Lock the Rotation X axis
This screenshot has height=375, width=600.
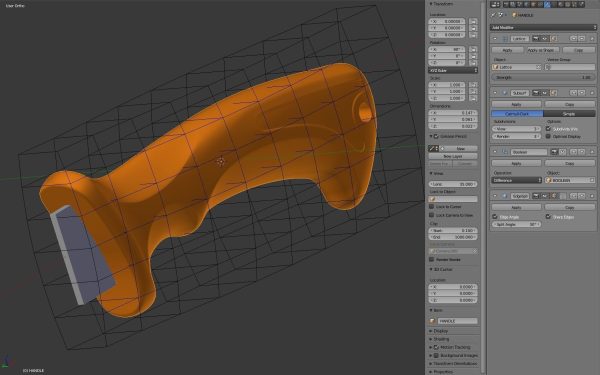[473, 49]
